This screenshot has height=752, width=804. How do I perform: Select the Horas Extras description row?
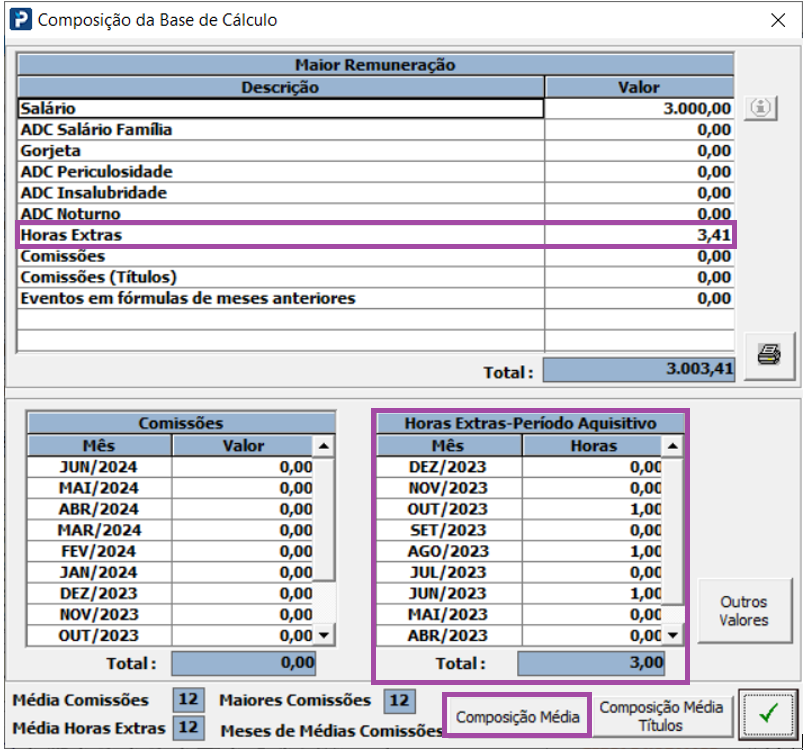pos(281,235)
